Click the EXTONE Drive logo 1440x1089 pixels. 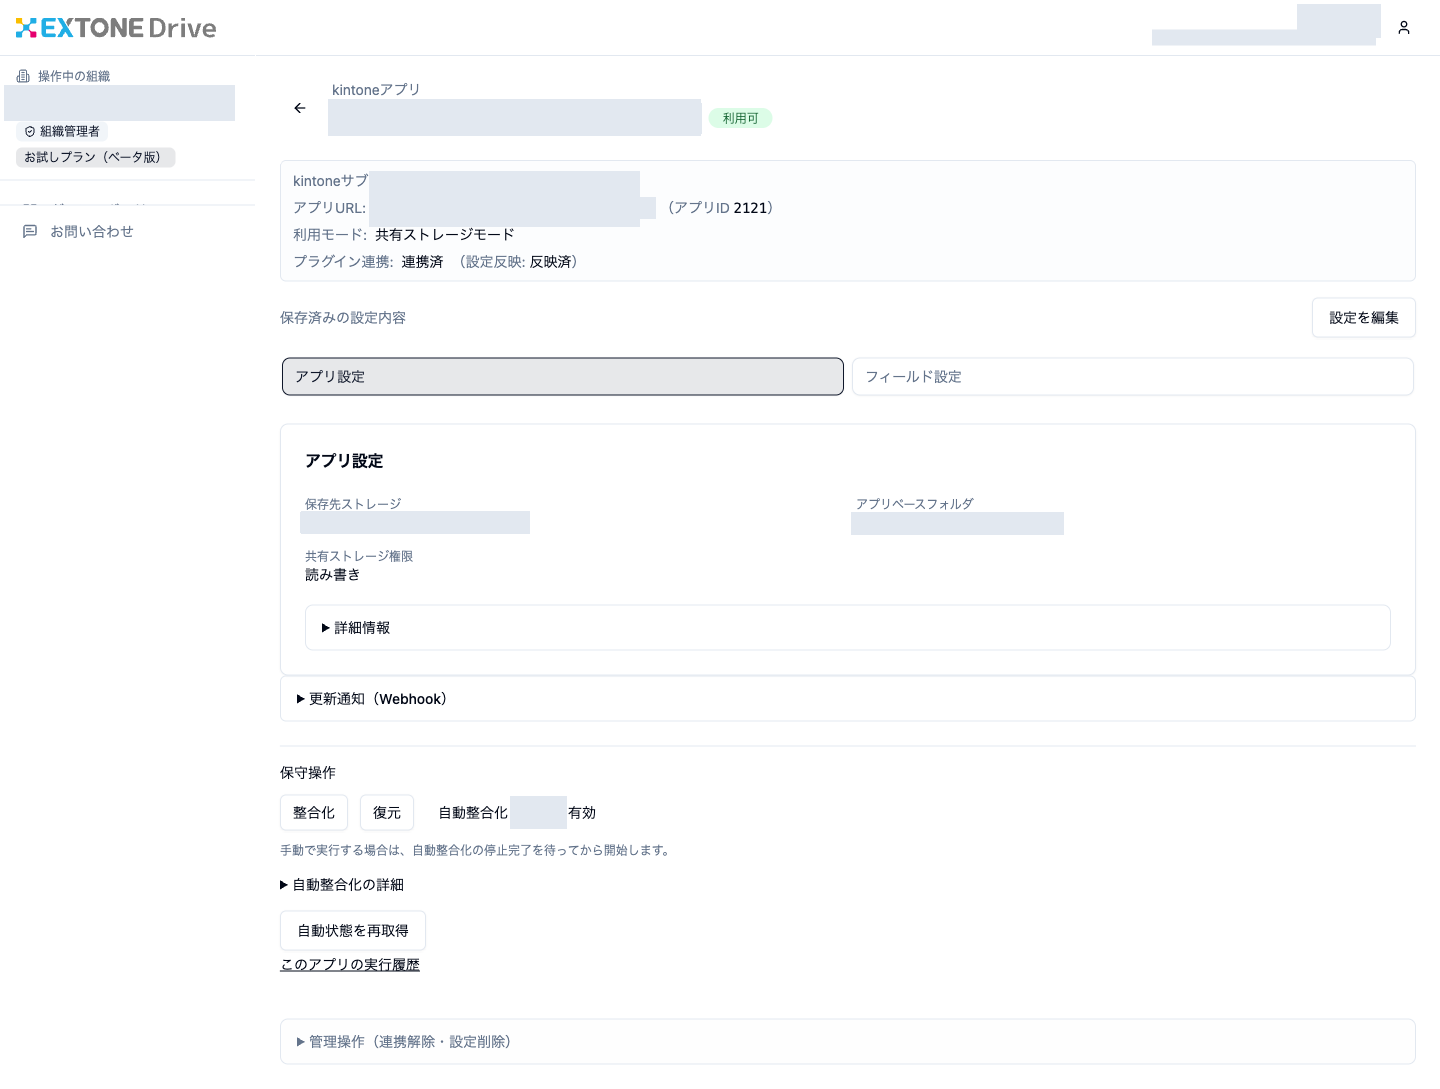[x=116, y=28]
